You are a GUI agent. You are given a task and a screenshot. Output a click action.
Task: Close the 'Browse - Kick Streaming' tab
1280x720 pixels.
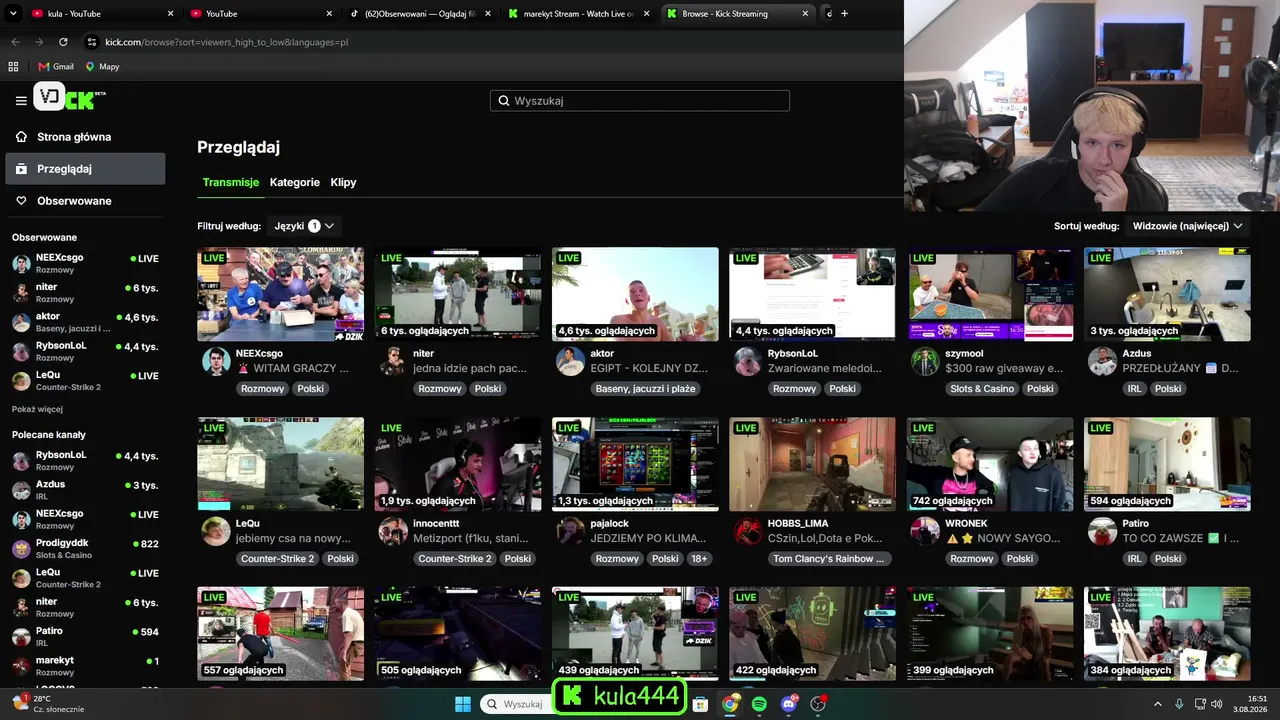(x=807, y=14)
